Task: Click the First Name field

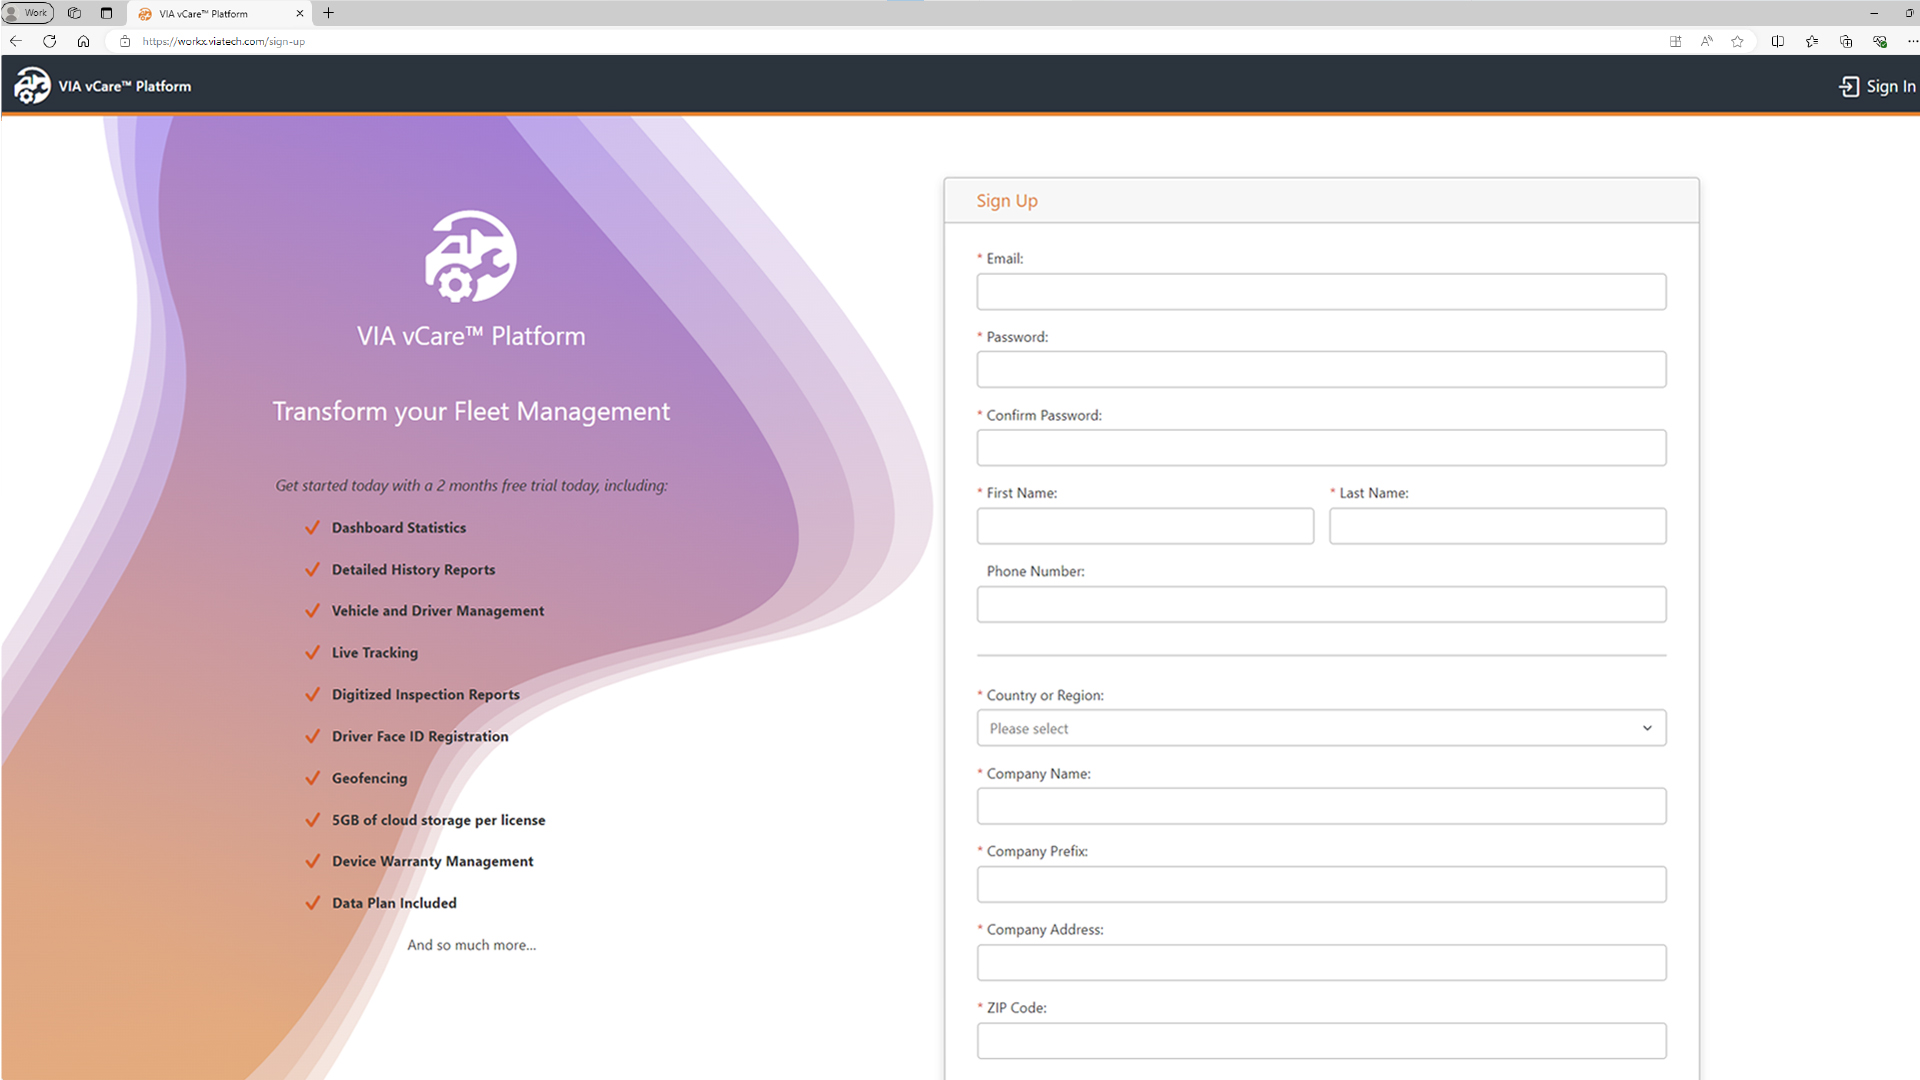Action: [x=1145, y=526]
